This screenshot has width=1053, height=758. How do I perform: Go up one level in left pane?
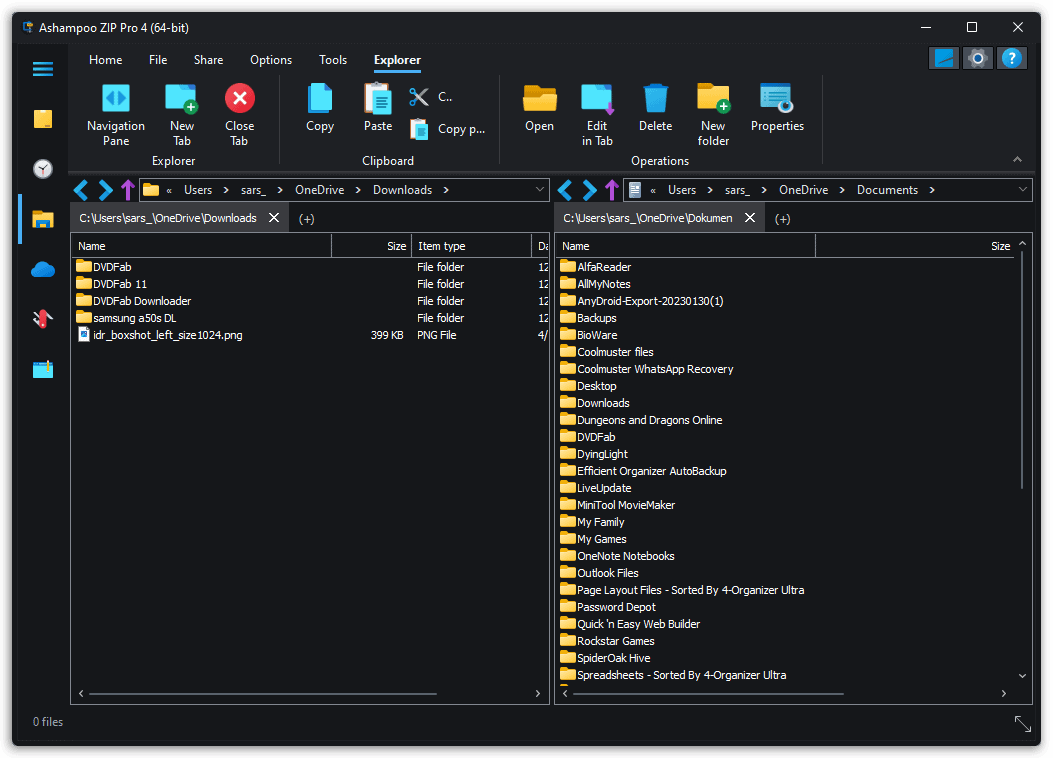pyautogui.click(x=128, y=190)
